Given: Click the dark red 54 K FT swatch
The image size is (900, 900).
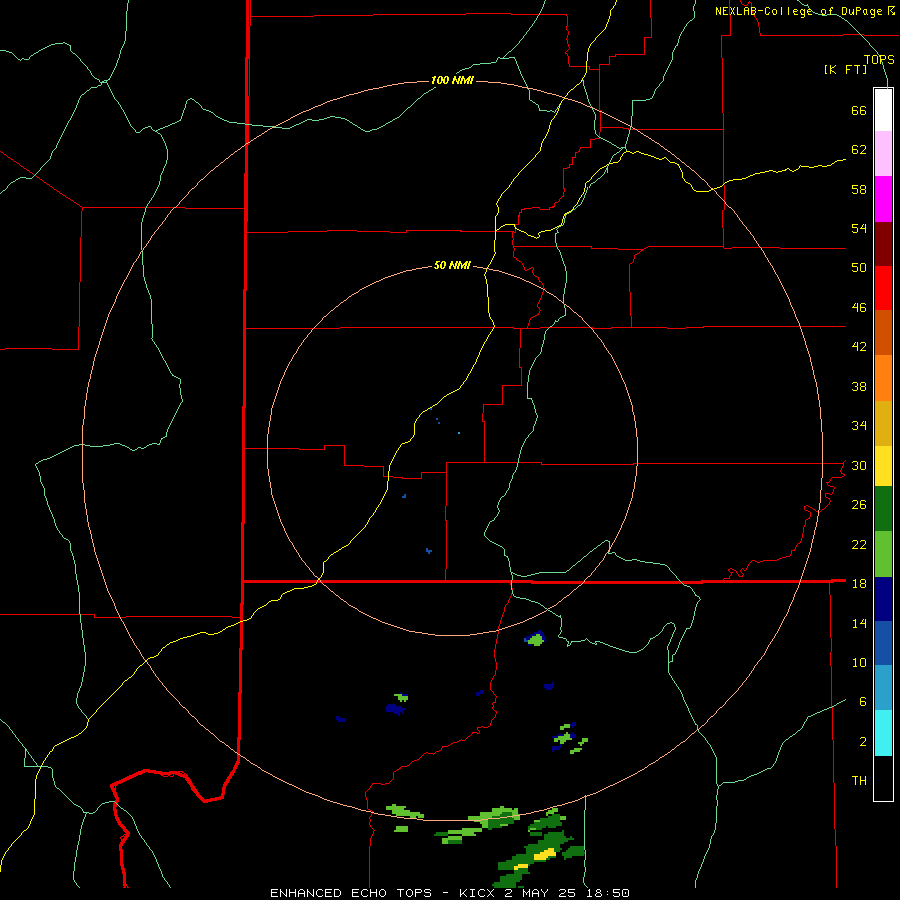Looking at the screenshot, I should point(883,244).
